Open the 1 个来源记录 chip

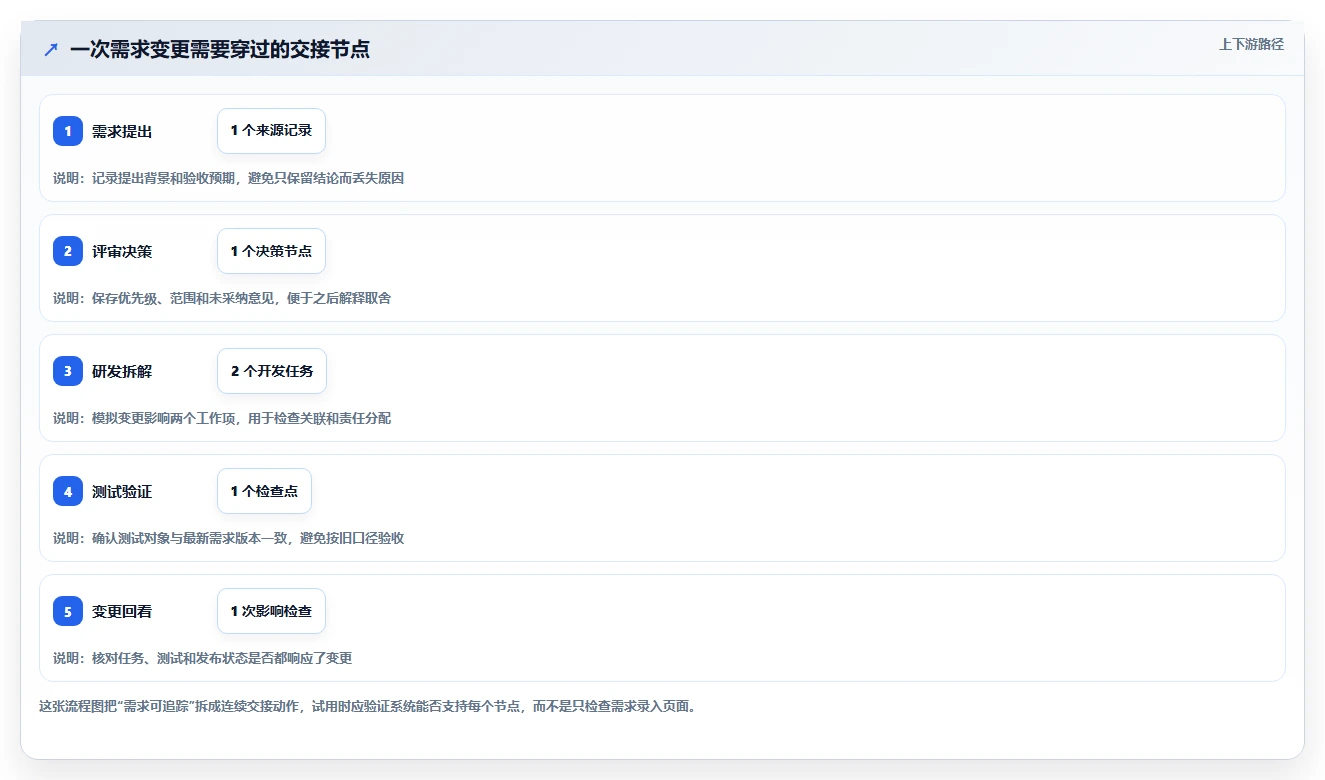click(x=271, y=131)
